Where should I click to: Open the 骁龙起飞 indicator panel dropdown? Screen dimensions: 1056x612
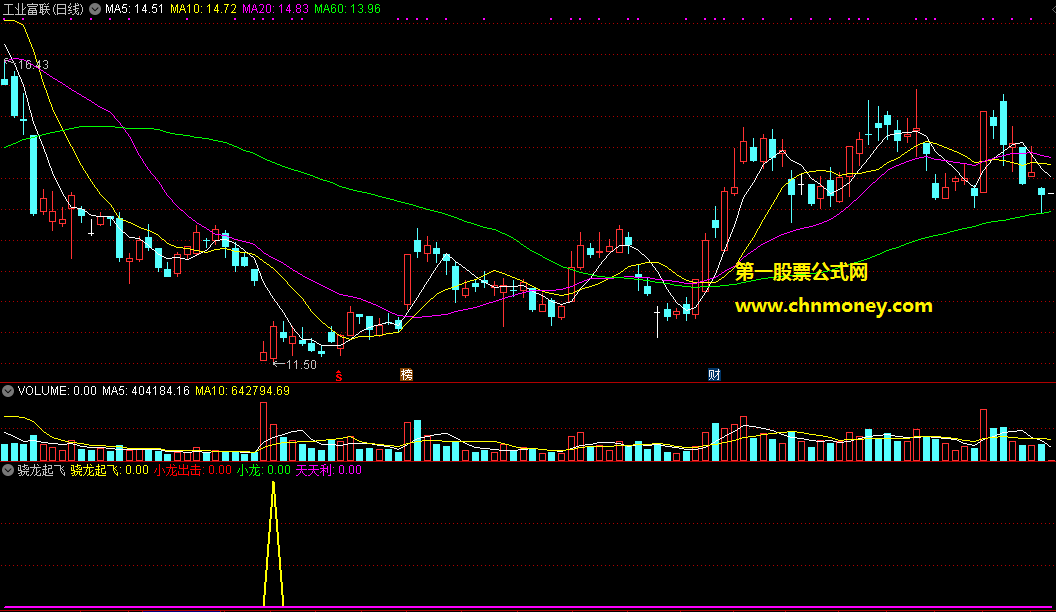click(8, 470)
